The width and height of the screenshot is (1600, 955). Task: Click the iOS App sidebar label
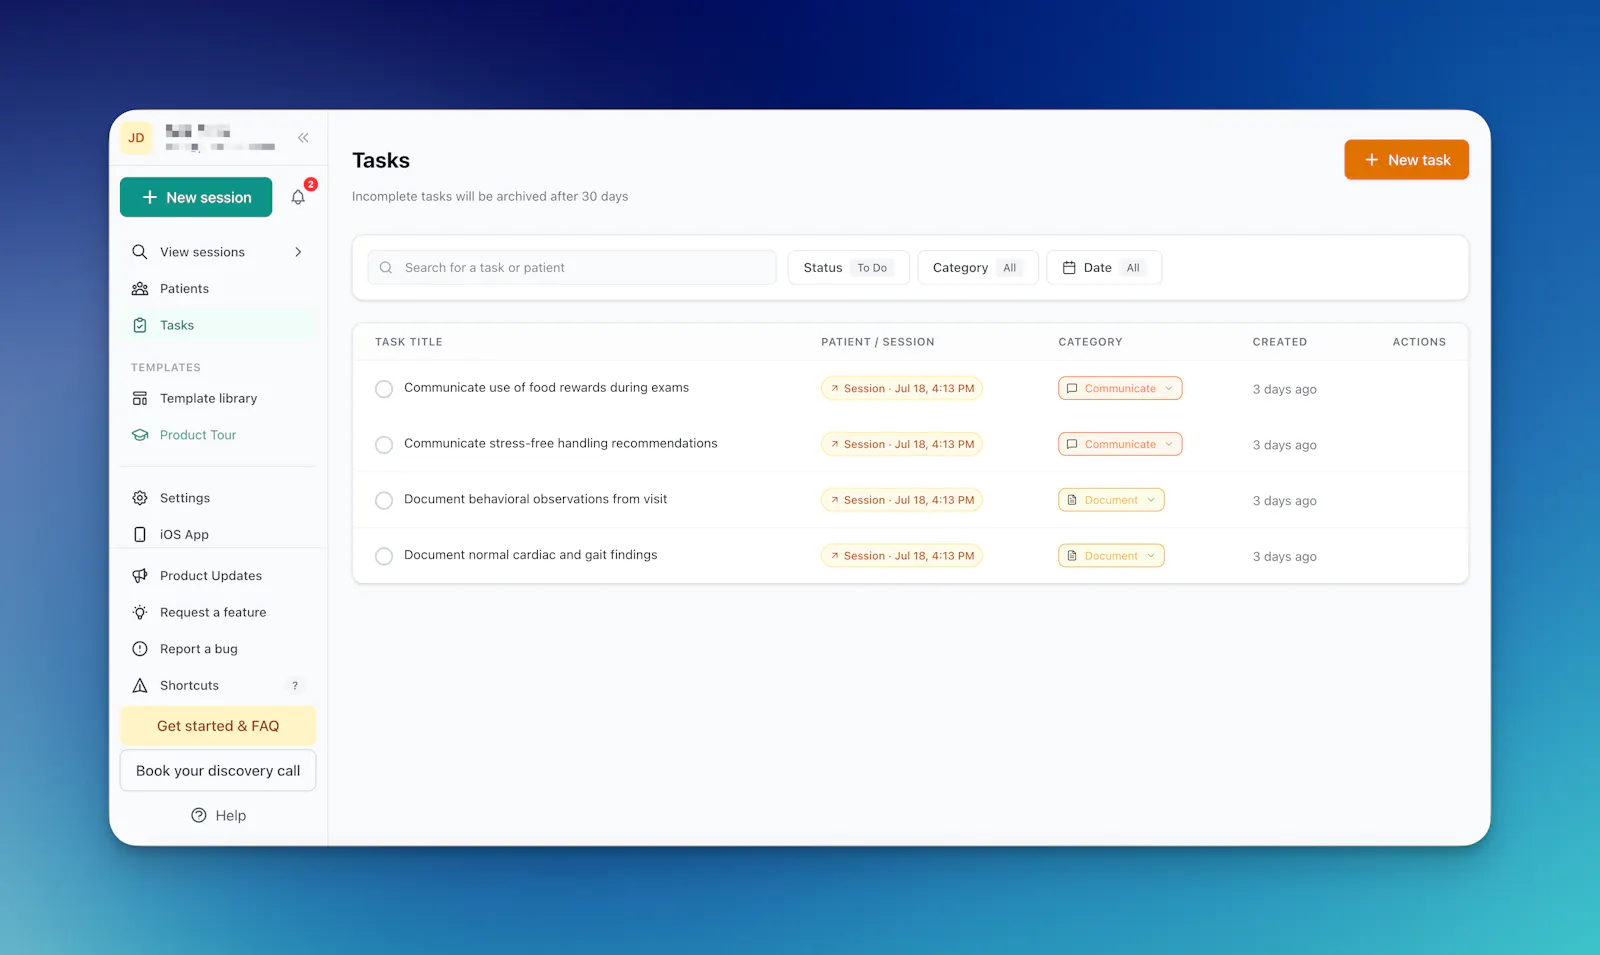[184, 535]
